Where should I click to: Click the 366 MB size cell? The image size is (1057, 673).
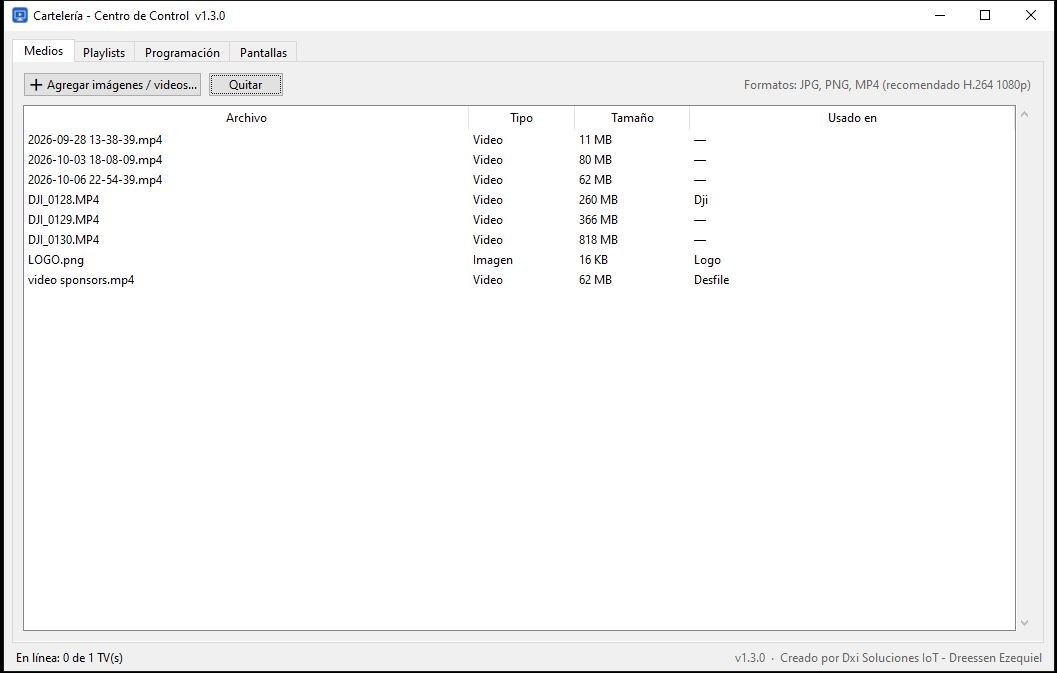coord(598,220)
